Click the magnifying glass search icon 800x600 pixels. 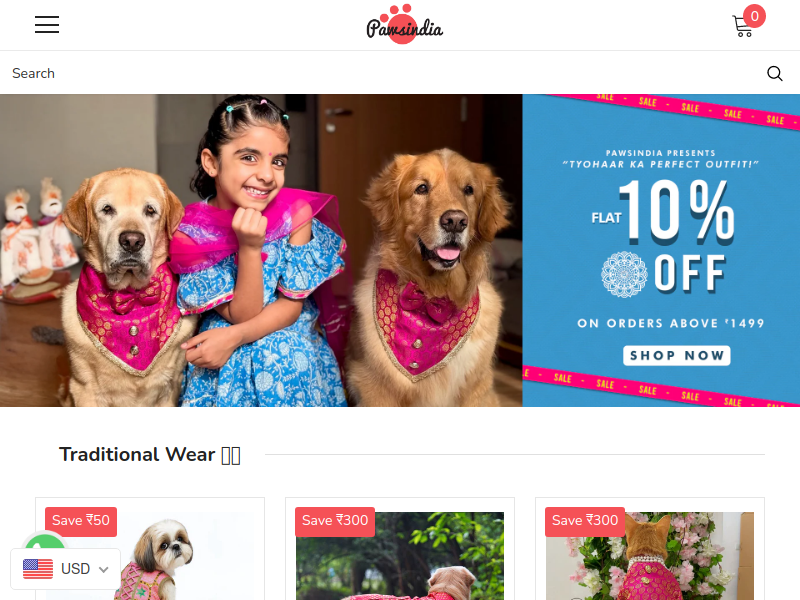pos(774,73)
